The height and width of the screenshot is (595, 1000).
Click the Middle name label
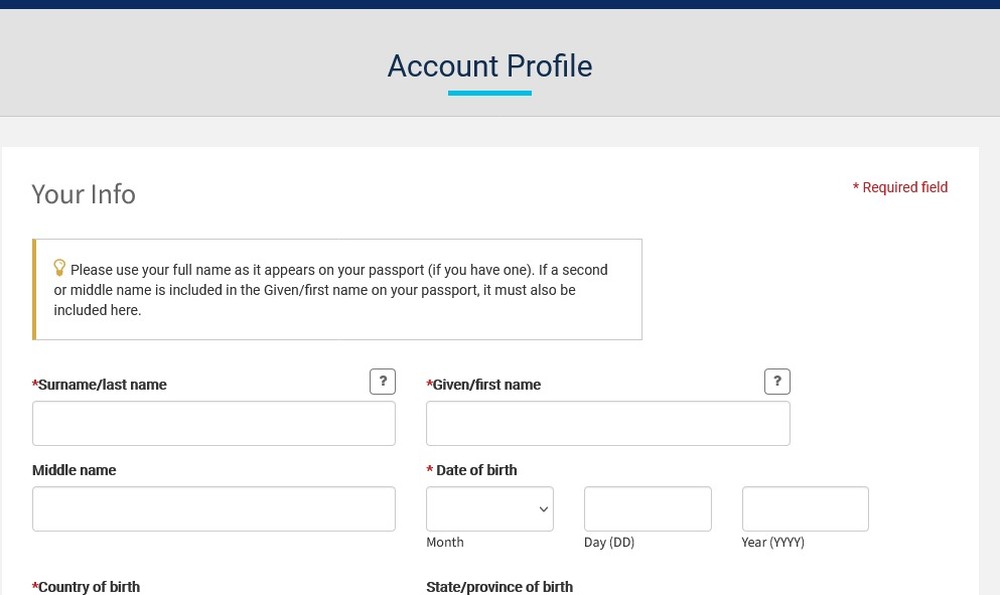[x=74, y=470]
